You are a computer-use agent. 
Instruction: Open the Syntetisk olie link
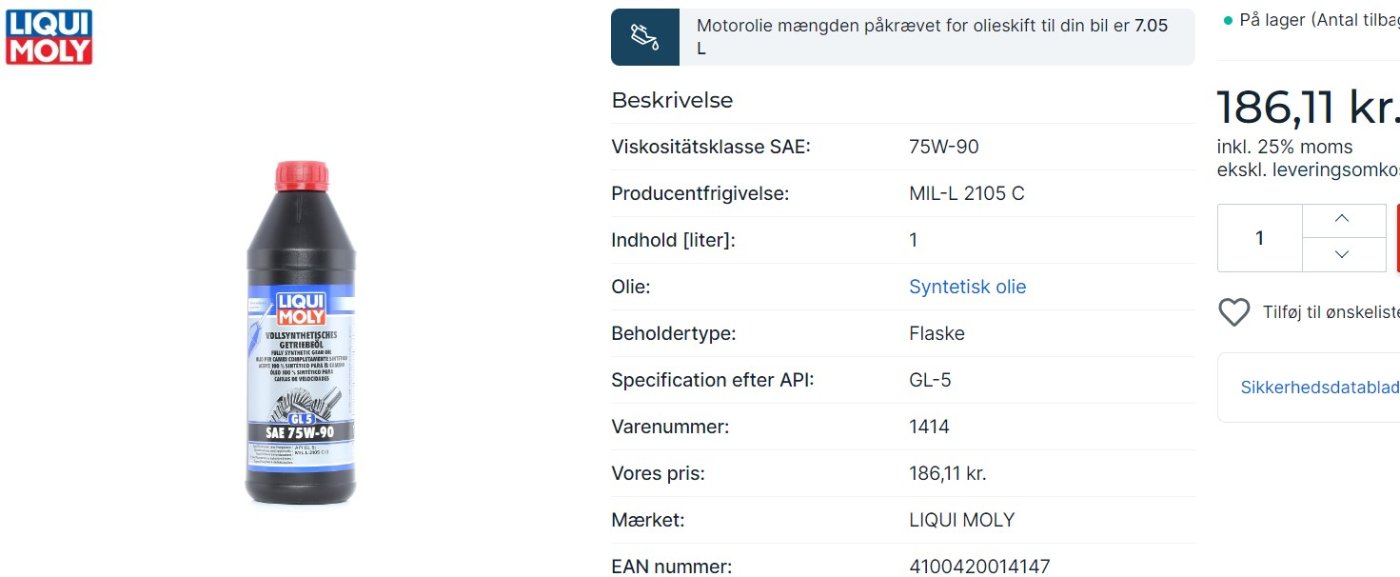(x=967, y=287)
